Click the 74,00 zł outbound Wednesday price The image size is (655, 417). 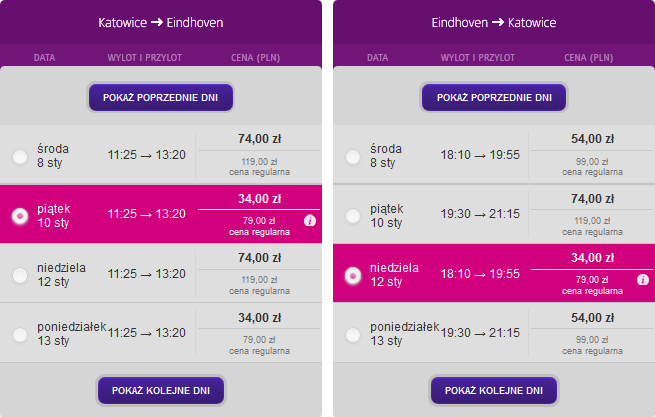pos(259,139)
